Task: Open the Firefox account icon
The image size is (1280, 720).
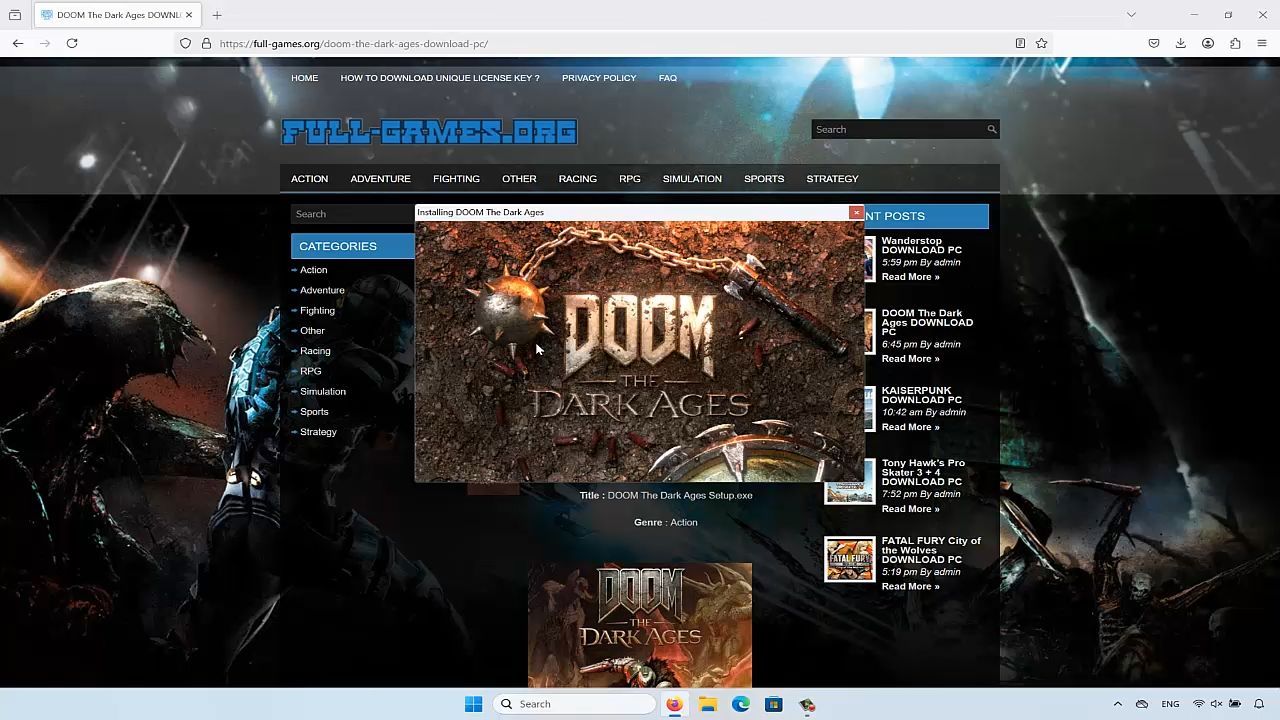Action: (1208, 43)
